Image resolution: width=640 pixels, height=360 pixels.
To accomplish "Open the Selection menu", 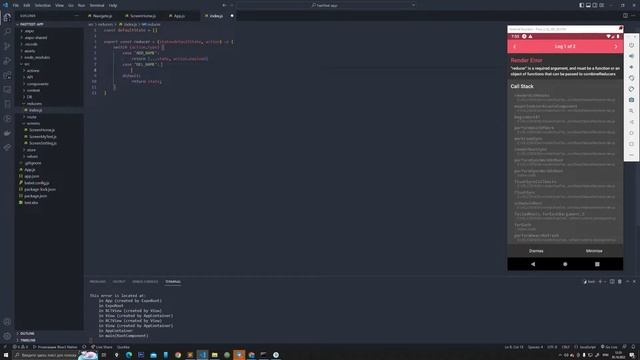I will [x=42, y=5].
